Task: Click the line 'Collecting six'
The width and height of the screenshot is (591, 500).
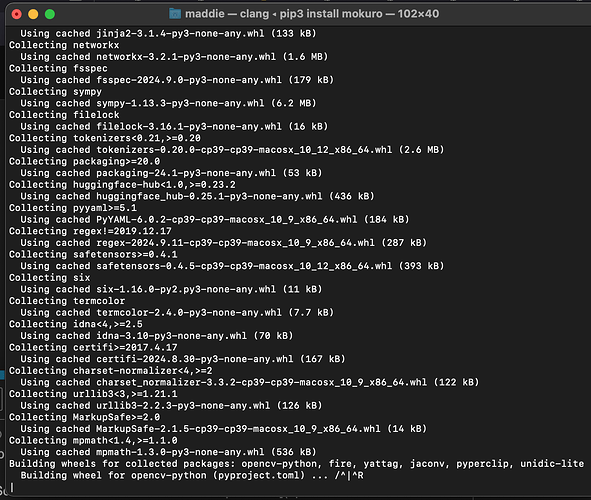Action: (x=50, y=278)
